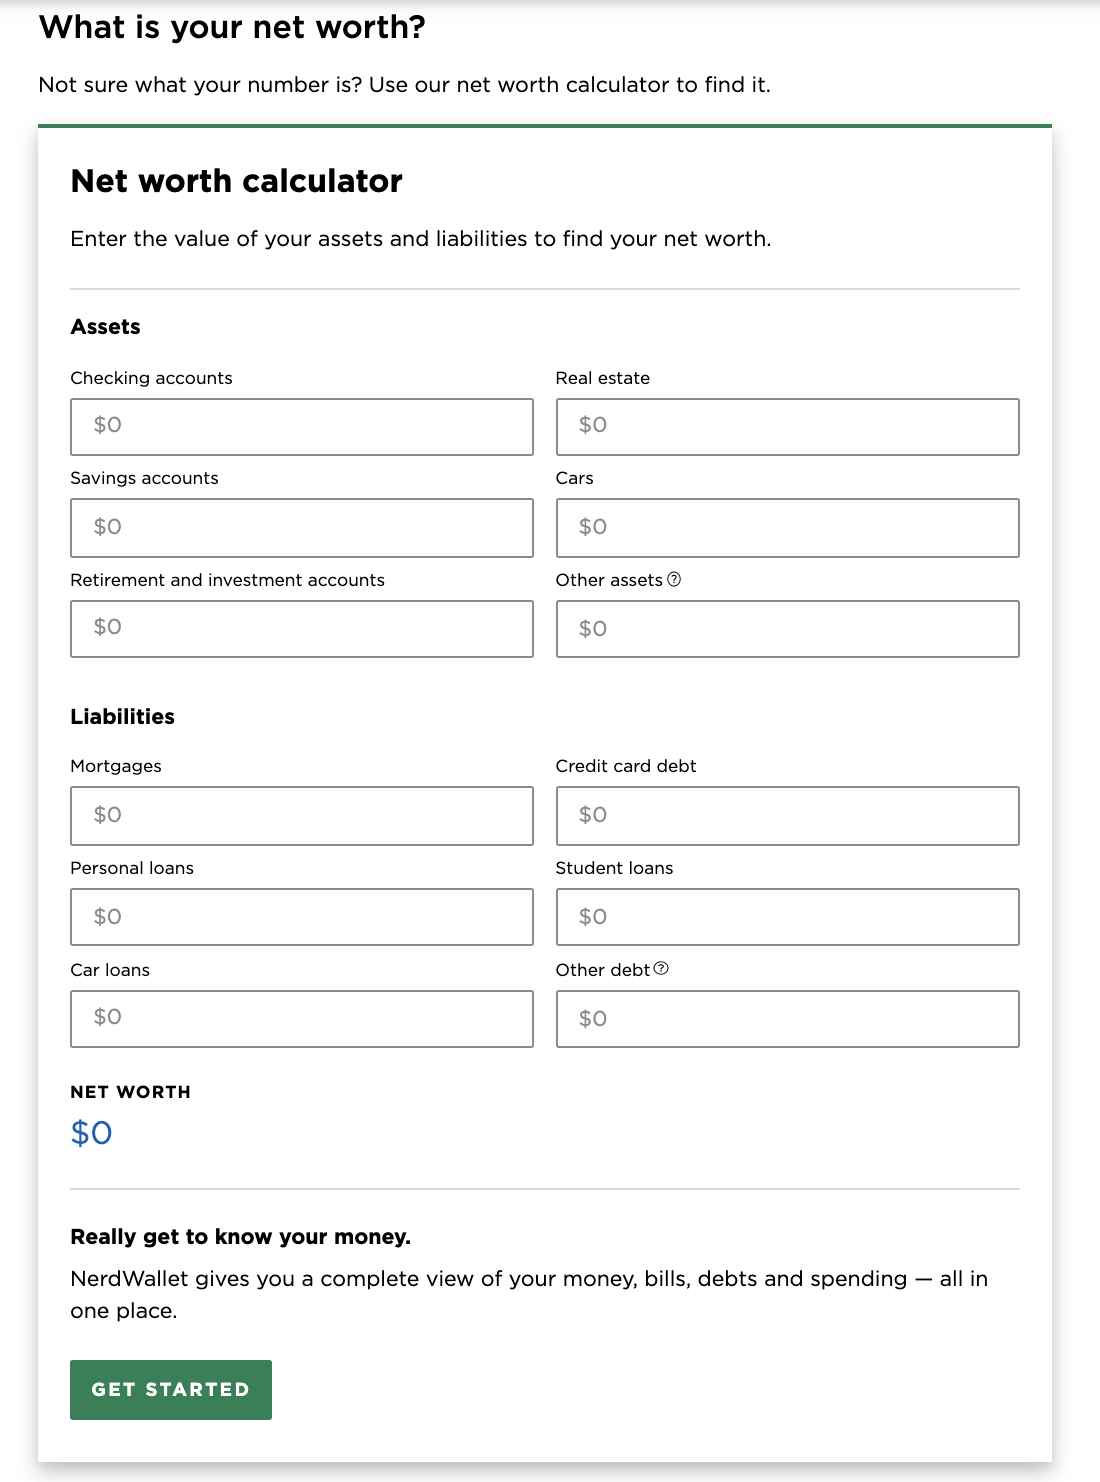Click the Other assets help icon
1100x1482 pixels.
(674, 579)
